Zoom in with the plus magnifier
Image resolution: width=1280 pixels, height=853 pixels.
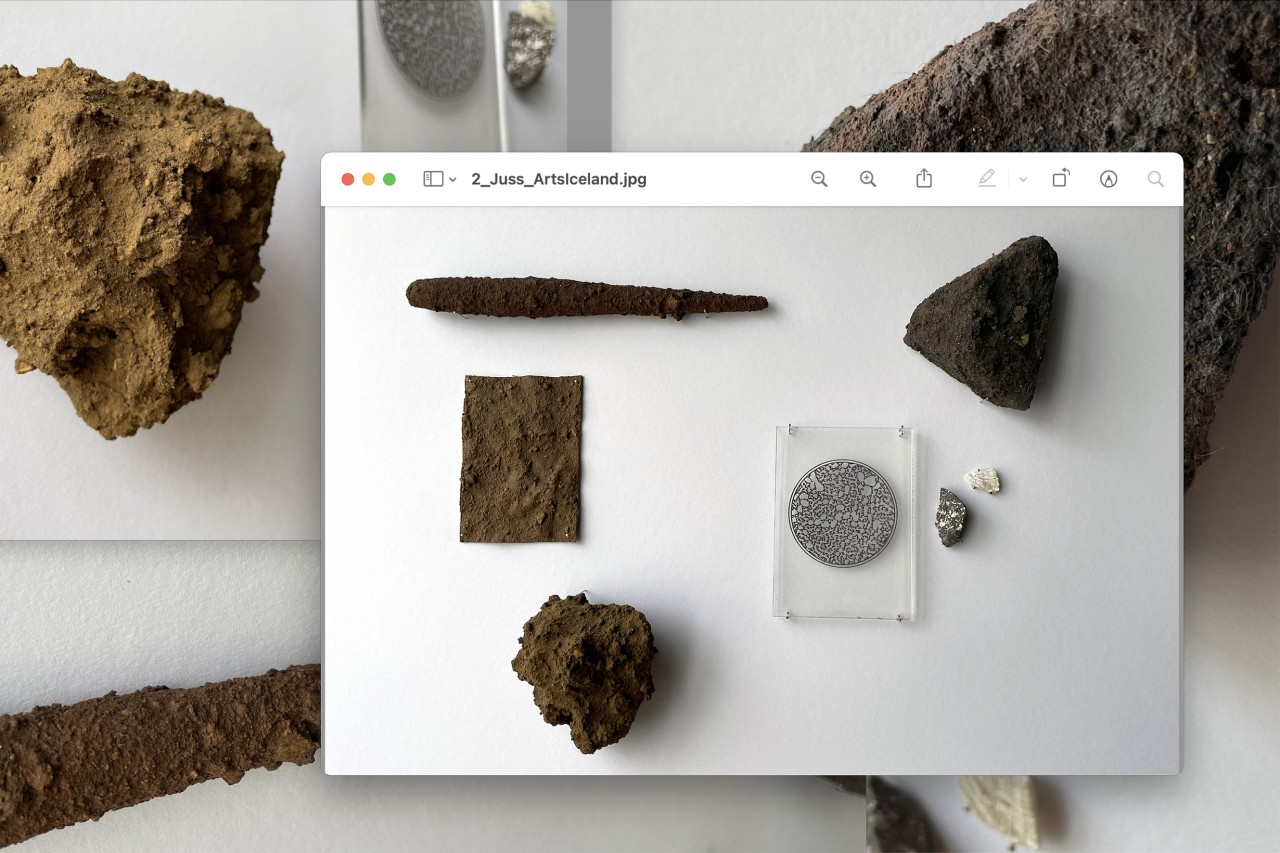(868, 179)
